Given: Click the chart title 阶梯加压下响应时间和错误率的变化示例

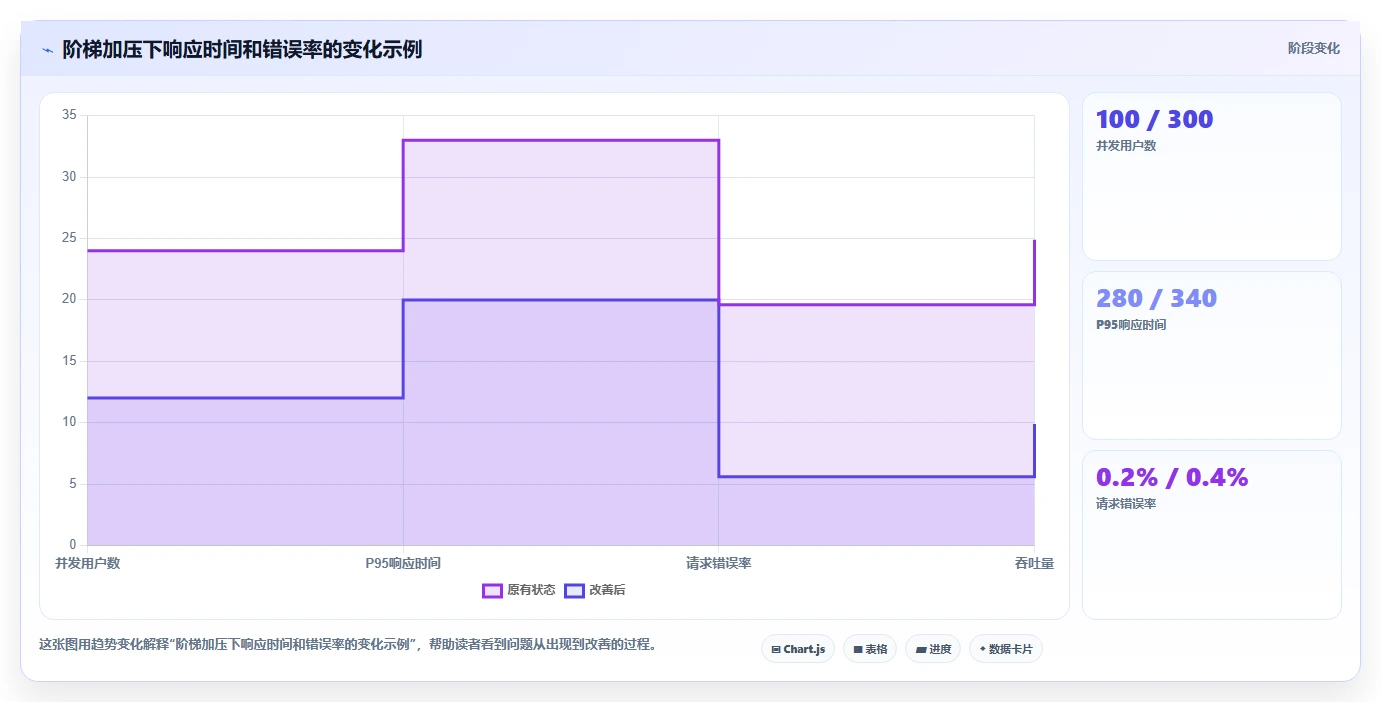Looking at the screenshot, I should click(x=242, y=49).
